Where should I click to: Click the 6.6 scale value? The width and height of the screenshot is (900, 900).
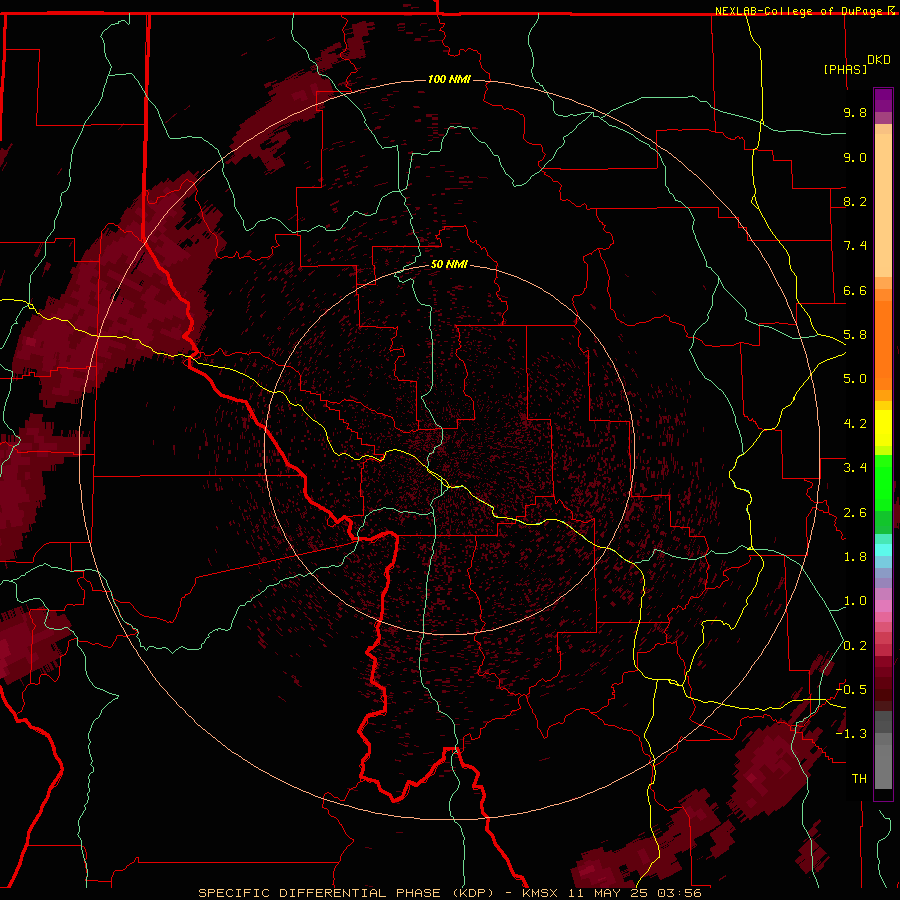coord(855,290)
